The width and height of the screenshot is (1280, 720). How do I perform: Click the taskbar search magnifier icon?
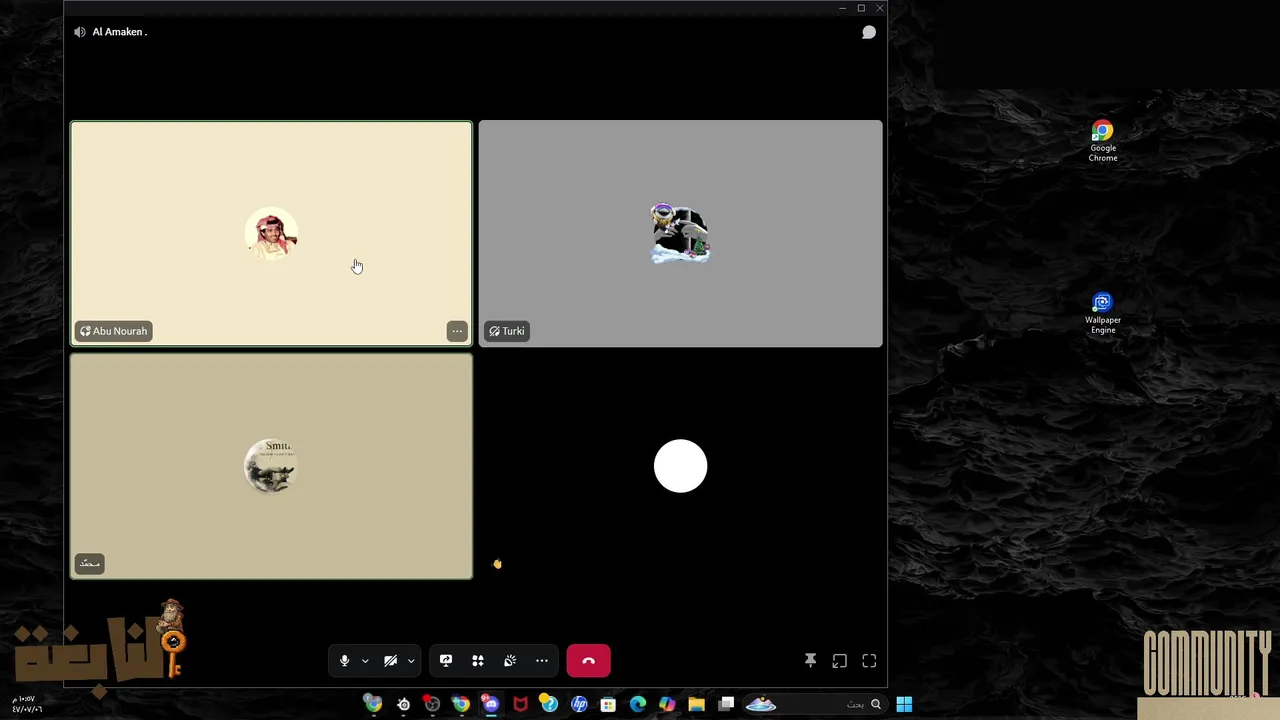tap(876, 704)
